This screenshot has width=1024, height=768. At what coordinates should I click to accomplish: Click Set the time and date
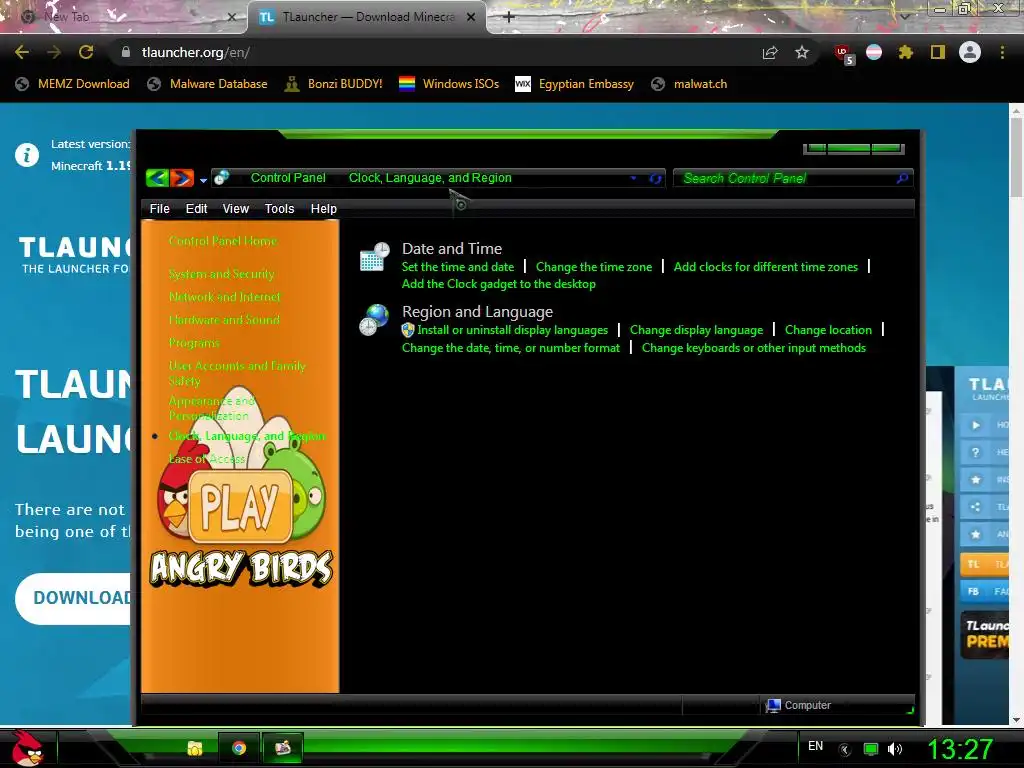tap(458, 266)
